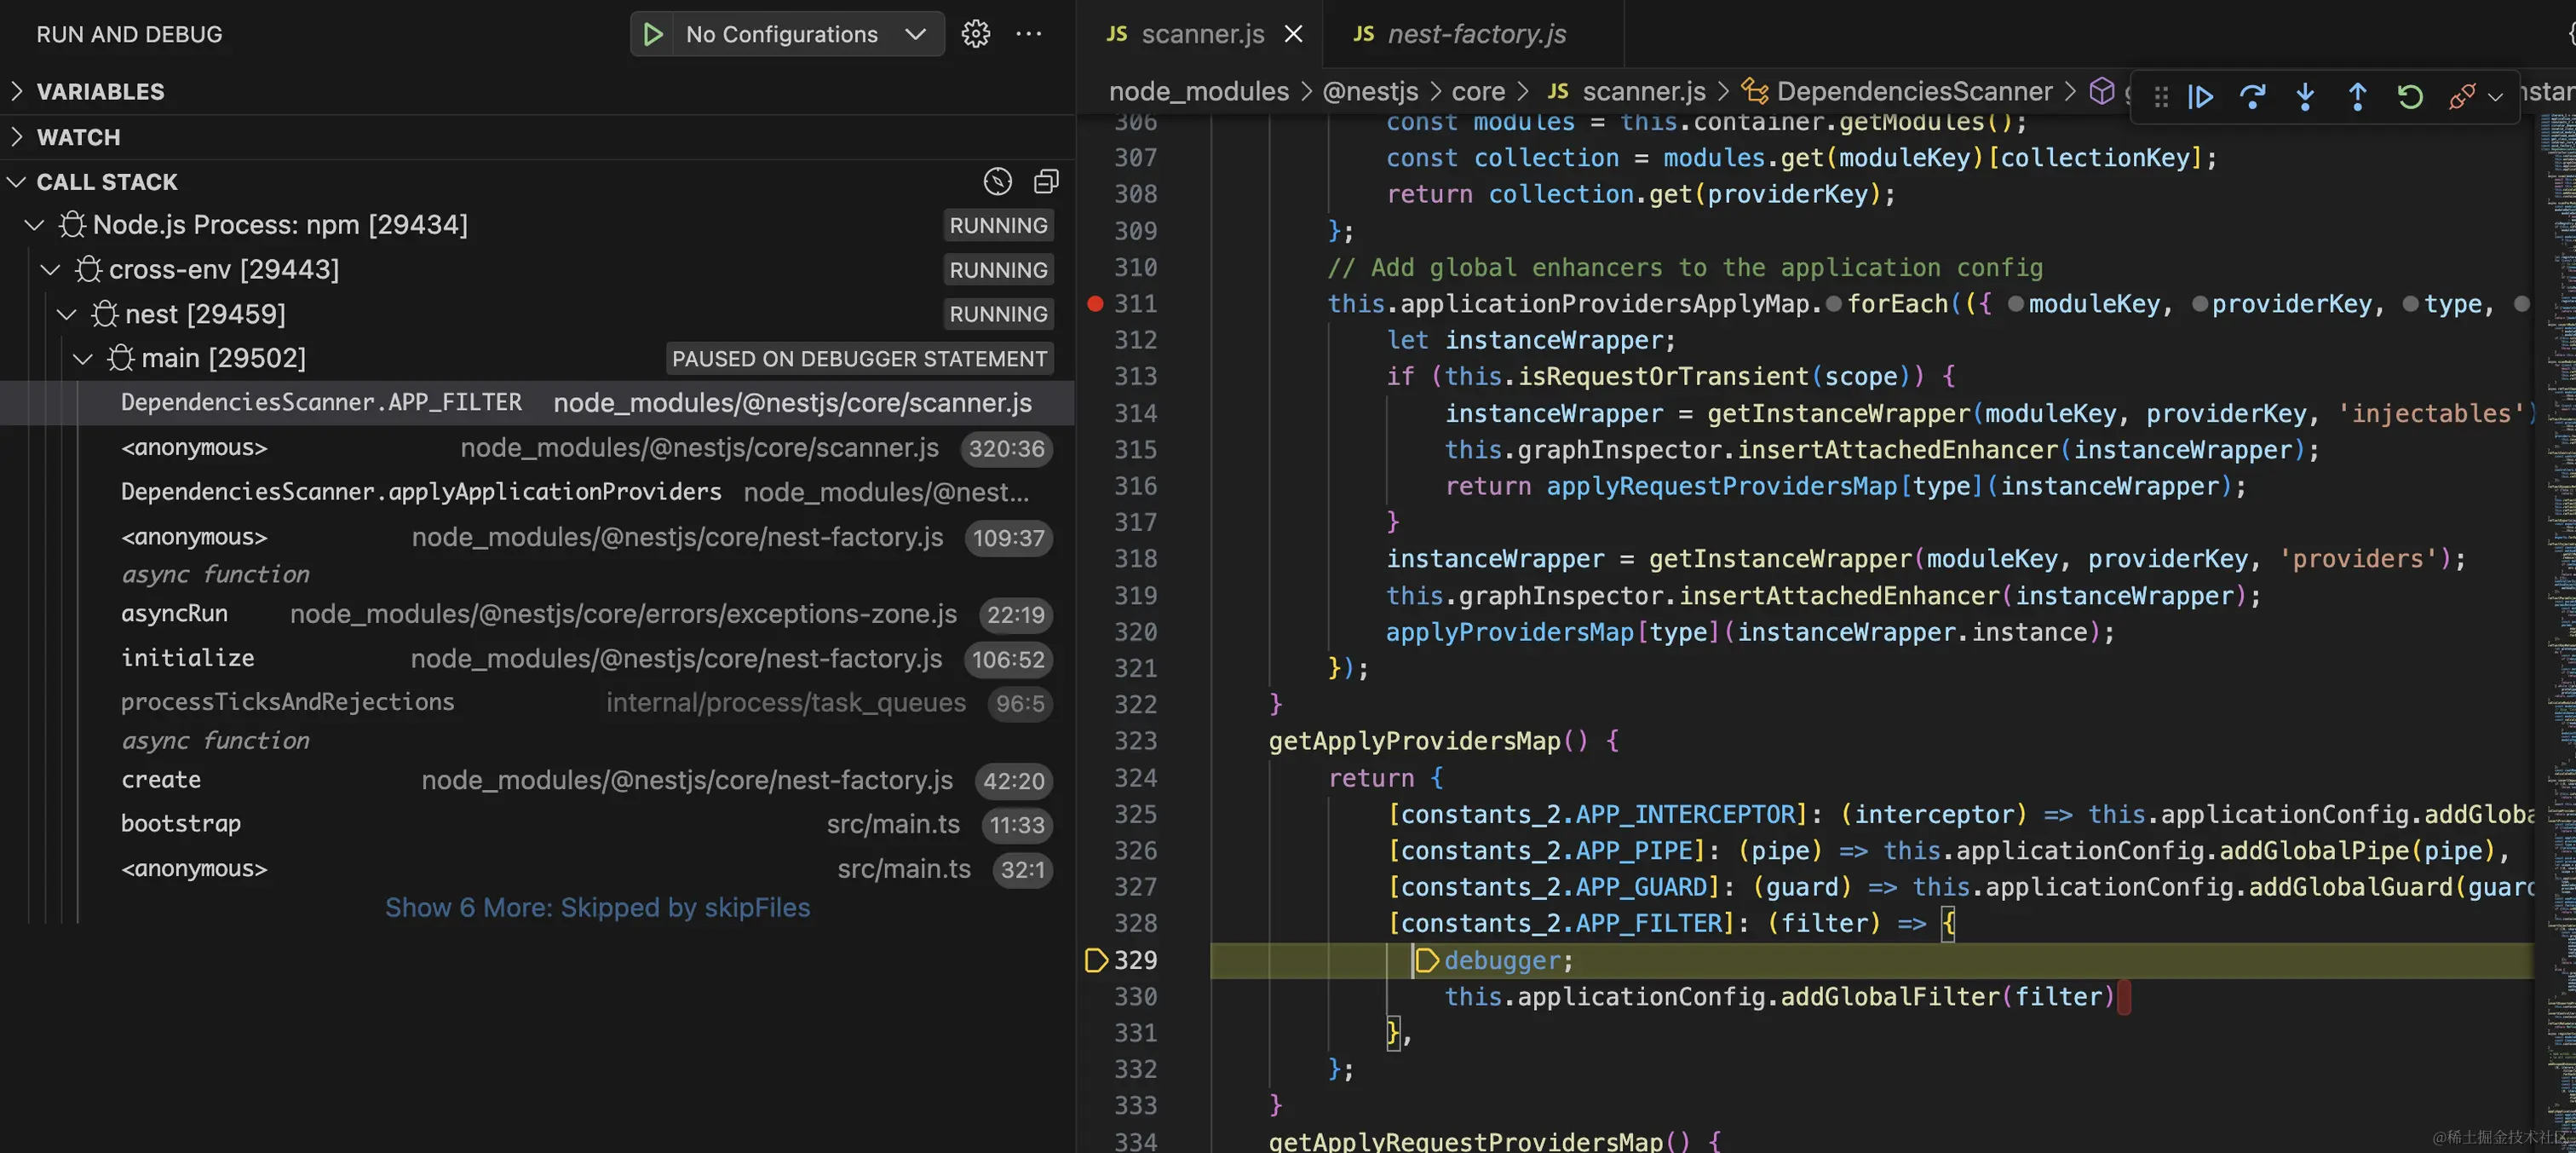Click the node_modules breadcrumb
Viewport: 2576px width, 1153px height.
point(1198,91)
